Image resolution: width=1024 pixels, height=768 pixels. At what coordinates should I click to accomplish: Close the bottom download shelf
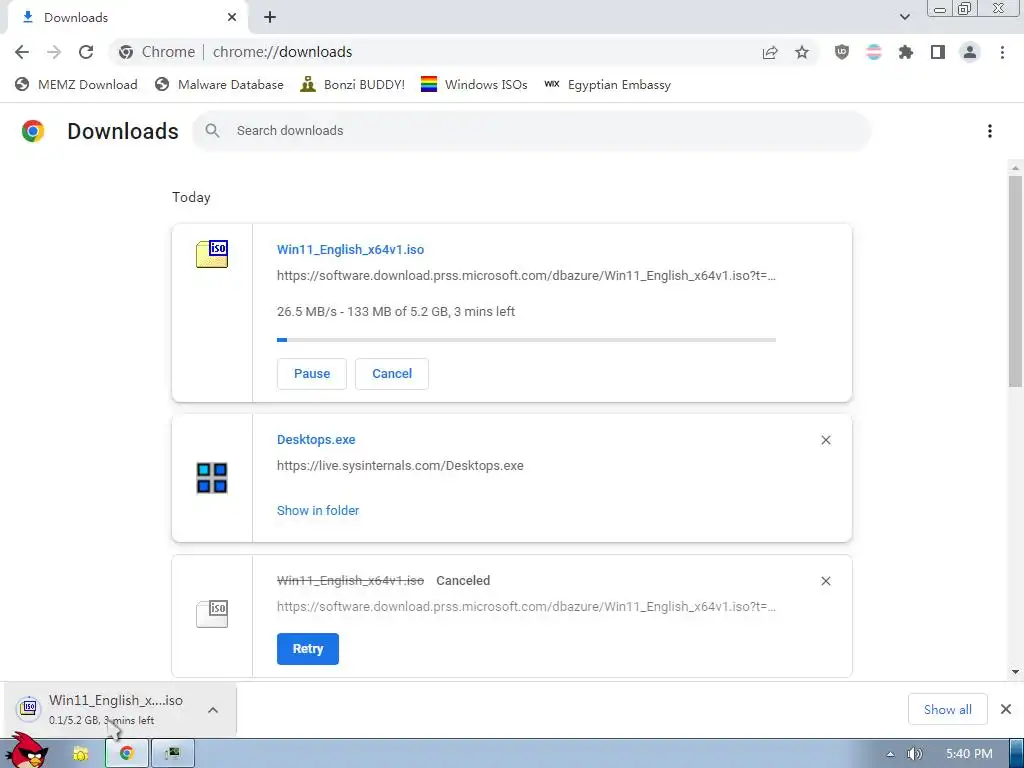coord(1006,709)
